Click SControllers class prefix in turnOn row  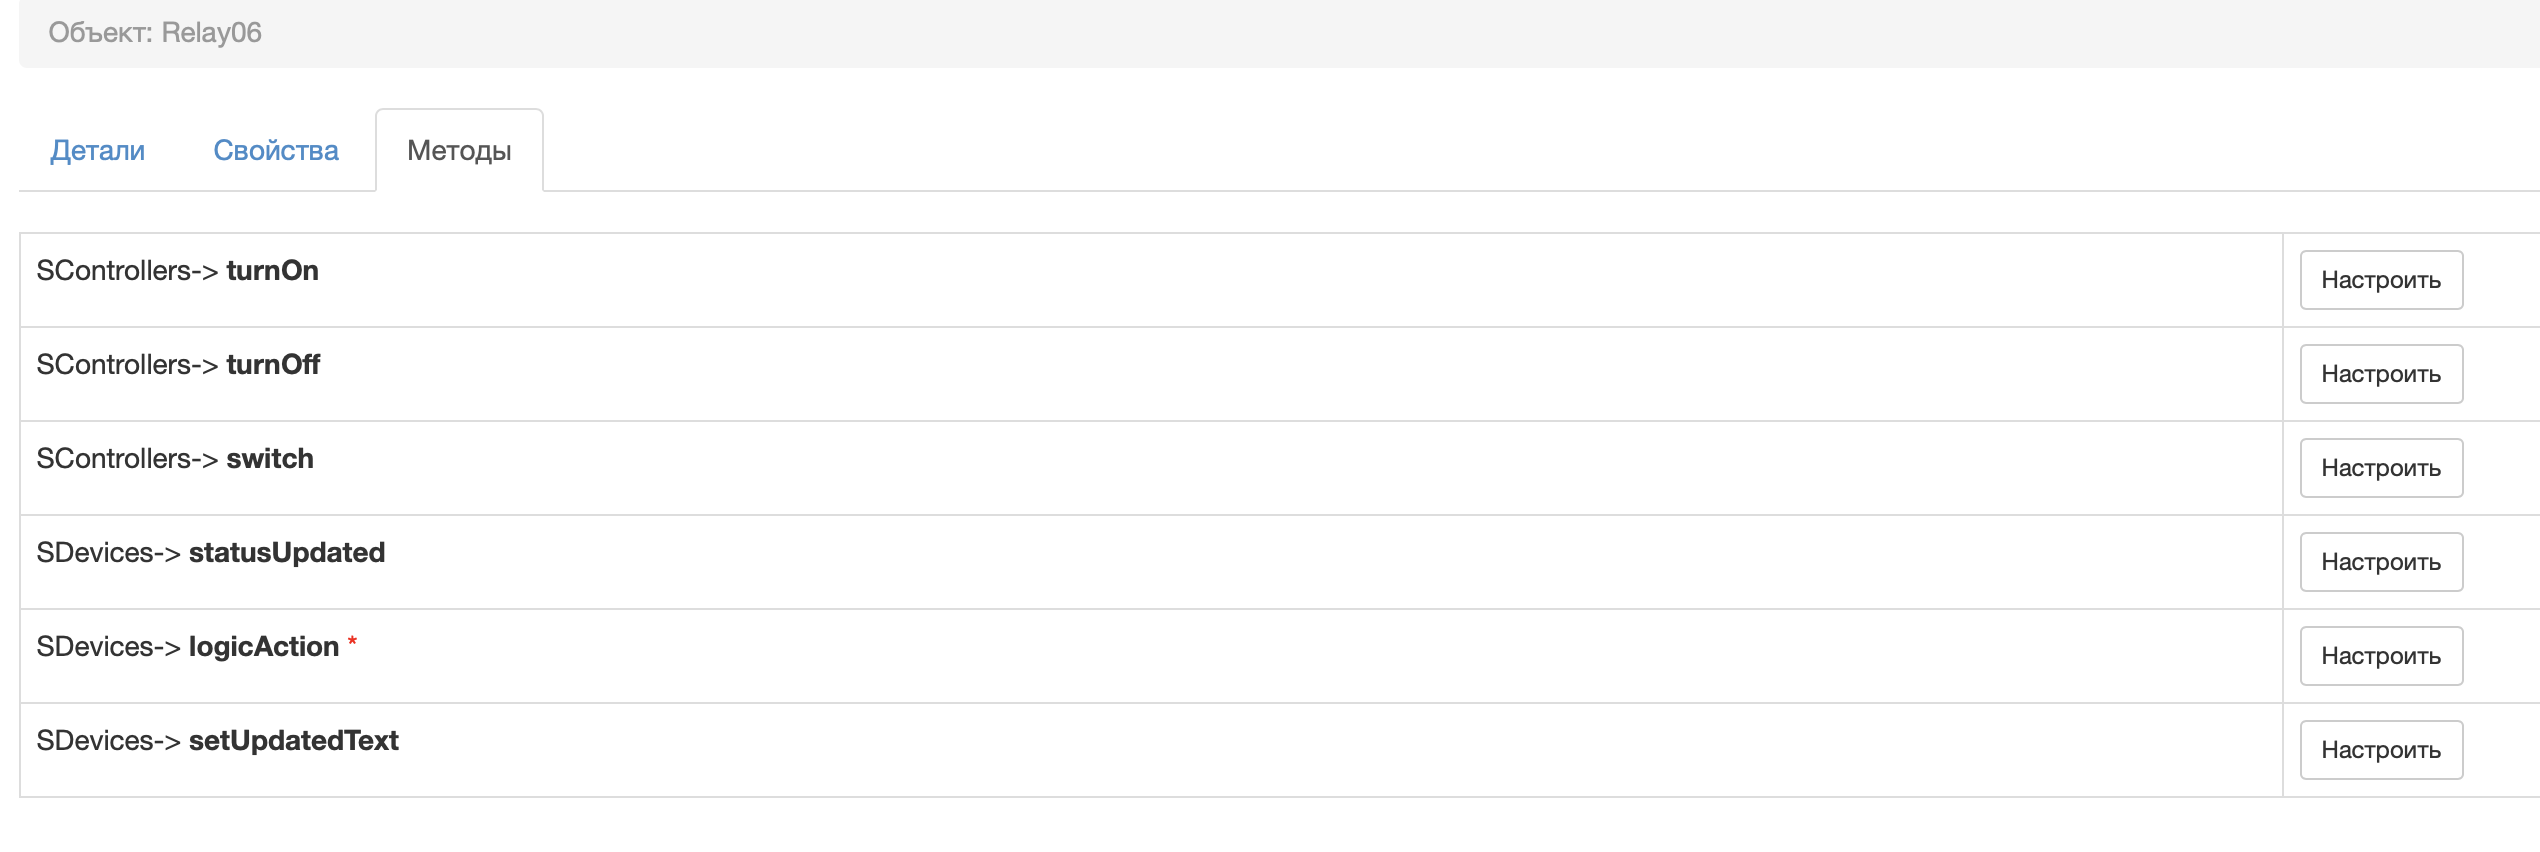pos(113,271)
